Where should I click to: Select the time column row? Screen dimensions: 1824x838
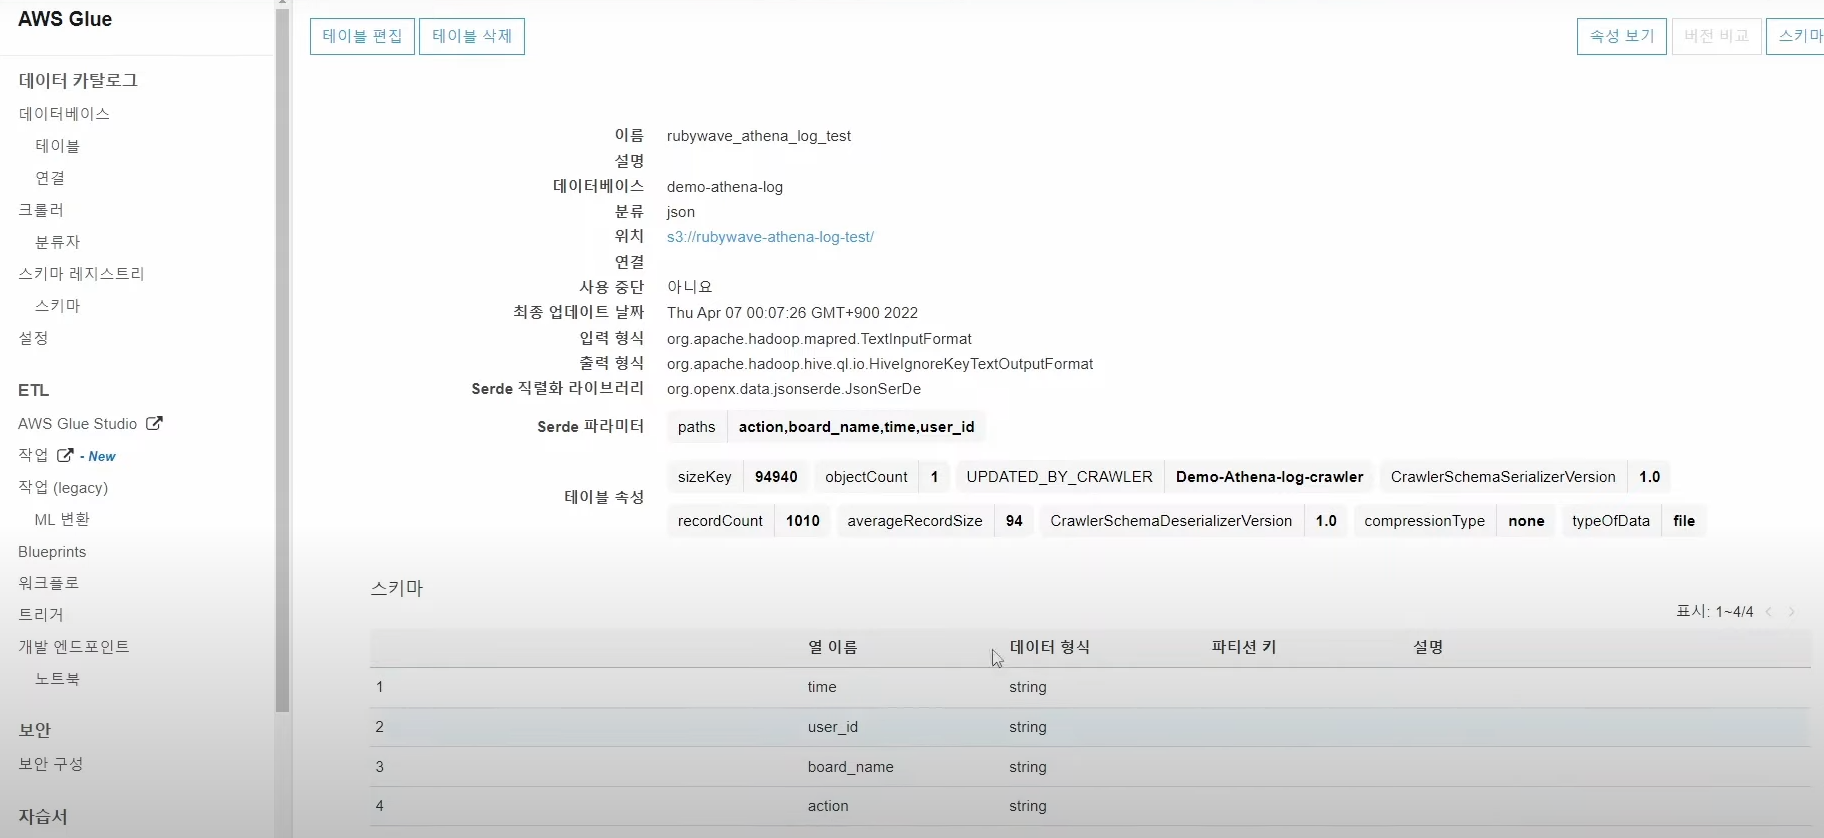point(1090,687)
